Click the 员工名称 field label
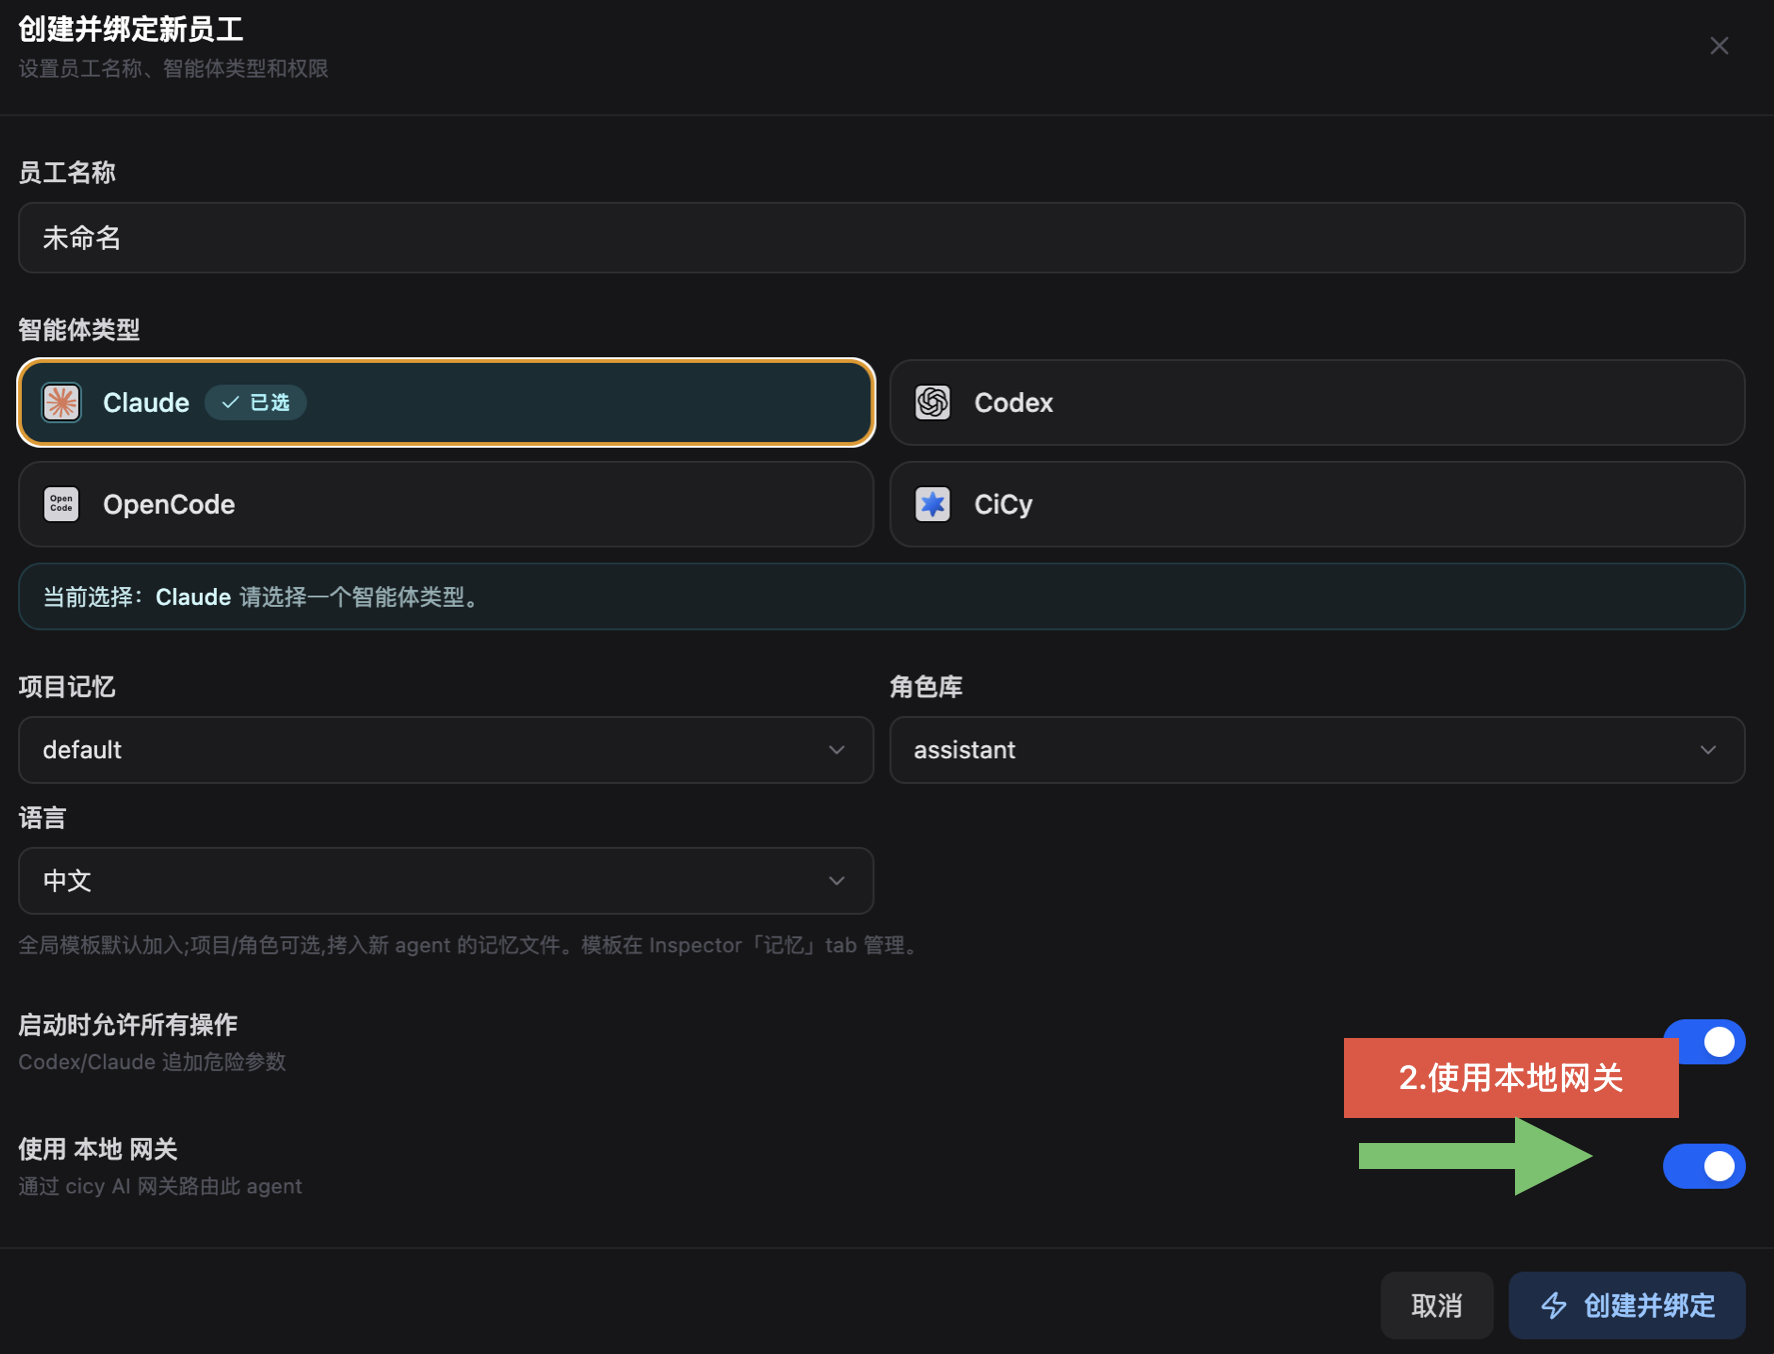This screenshot has width=1774, height=1354. [x=67, y=173]
